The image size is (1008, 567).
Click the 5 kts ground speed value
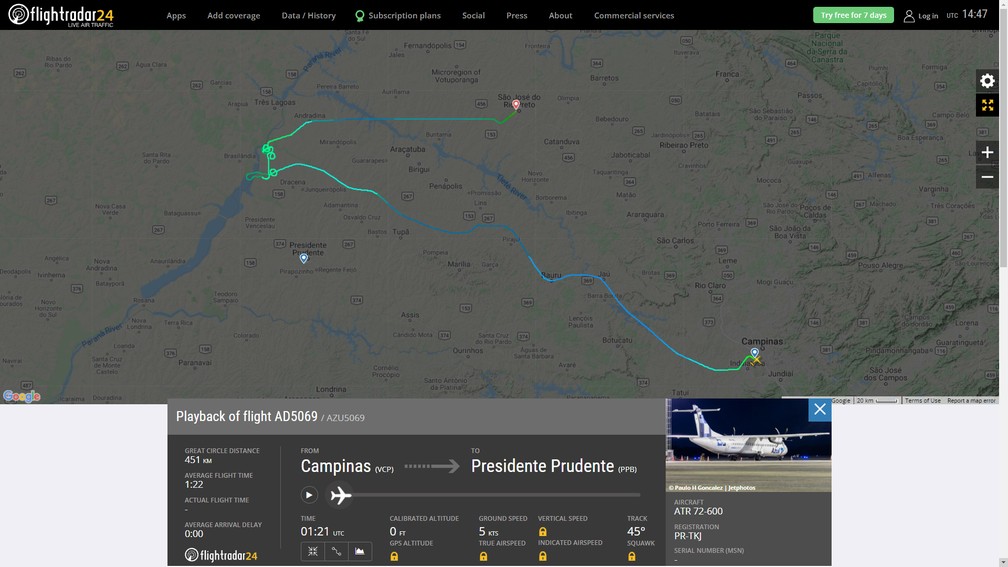489,532
